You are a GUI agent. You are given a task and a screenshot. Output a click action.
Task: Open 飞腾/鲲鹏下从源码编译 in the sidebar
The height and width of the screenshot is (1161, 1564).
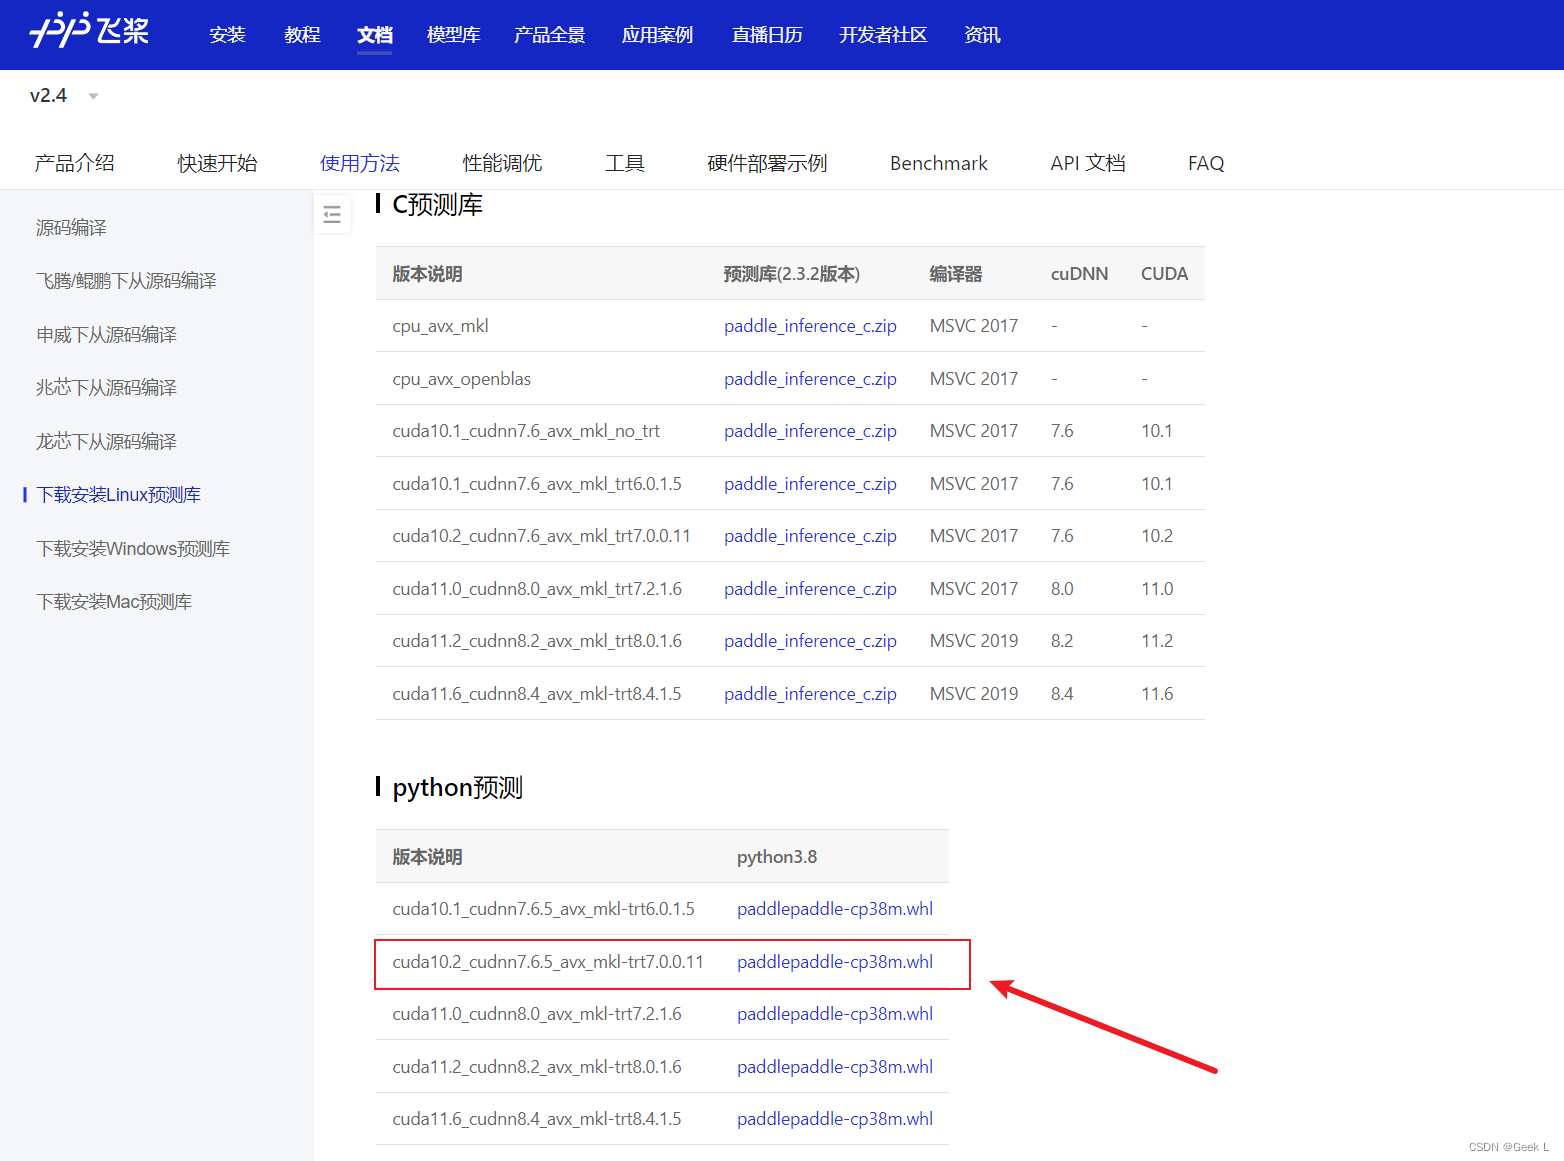pyautogui.click(x=126, y=281)
